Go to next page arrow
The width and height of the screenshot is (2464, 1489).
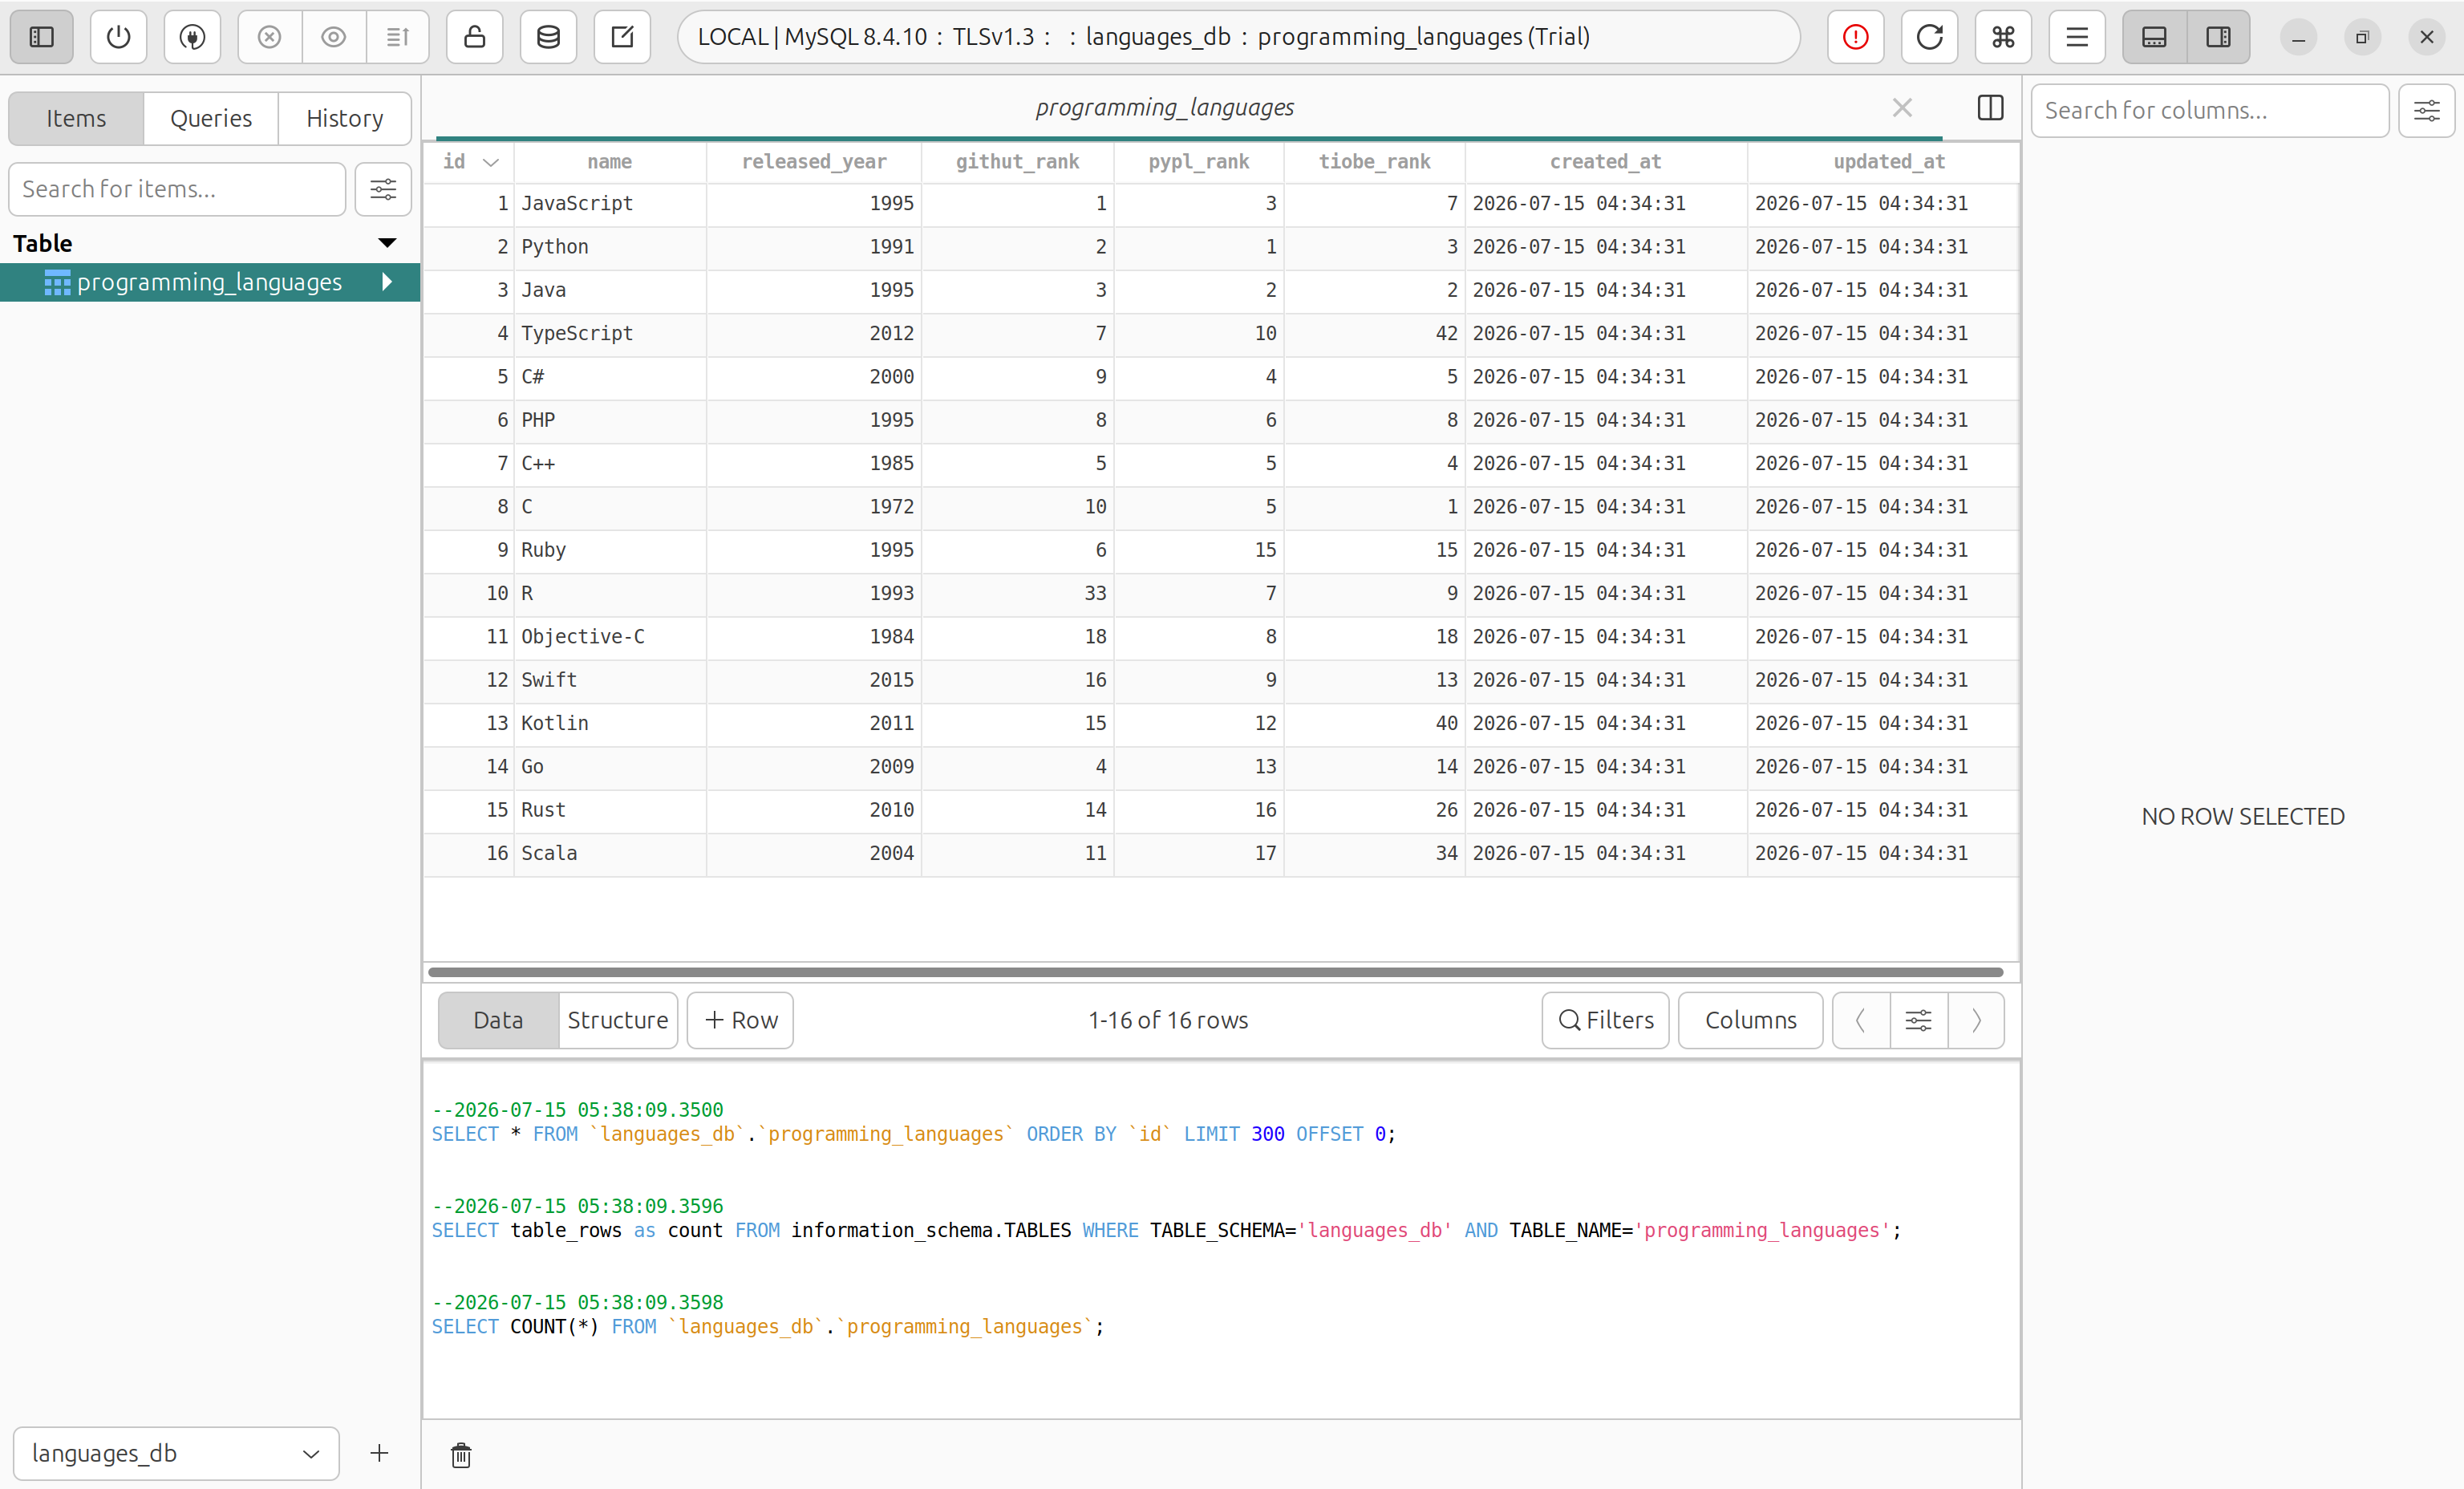[x=1976, y=1020]
